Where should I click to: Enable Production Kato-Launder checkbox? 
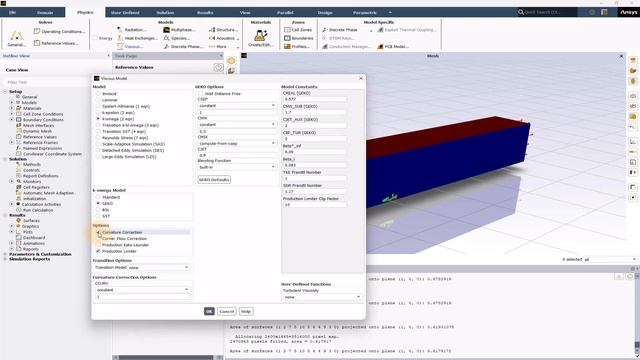pos(98,245)
